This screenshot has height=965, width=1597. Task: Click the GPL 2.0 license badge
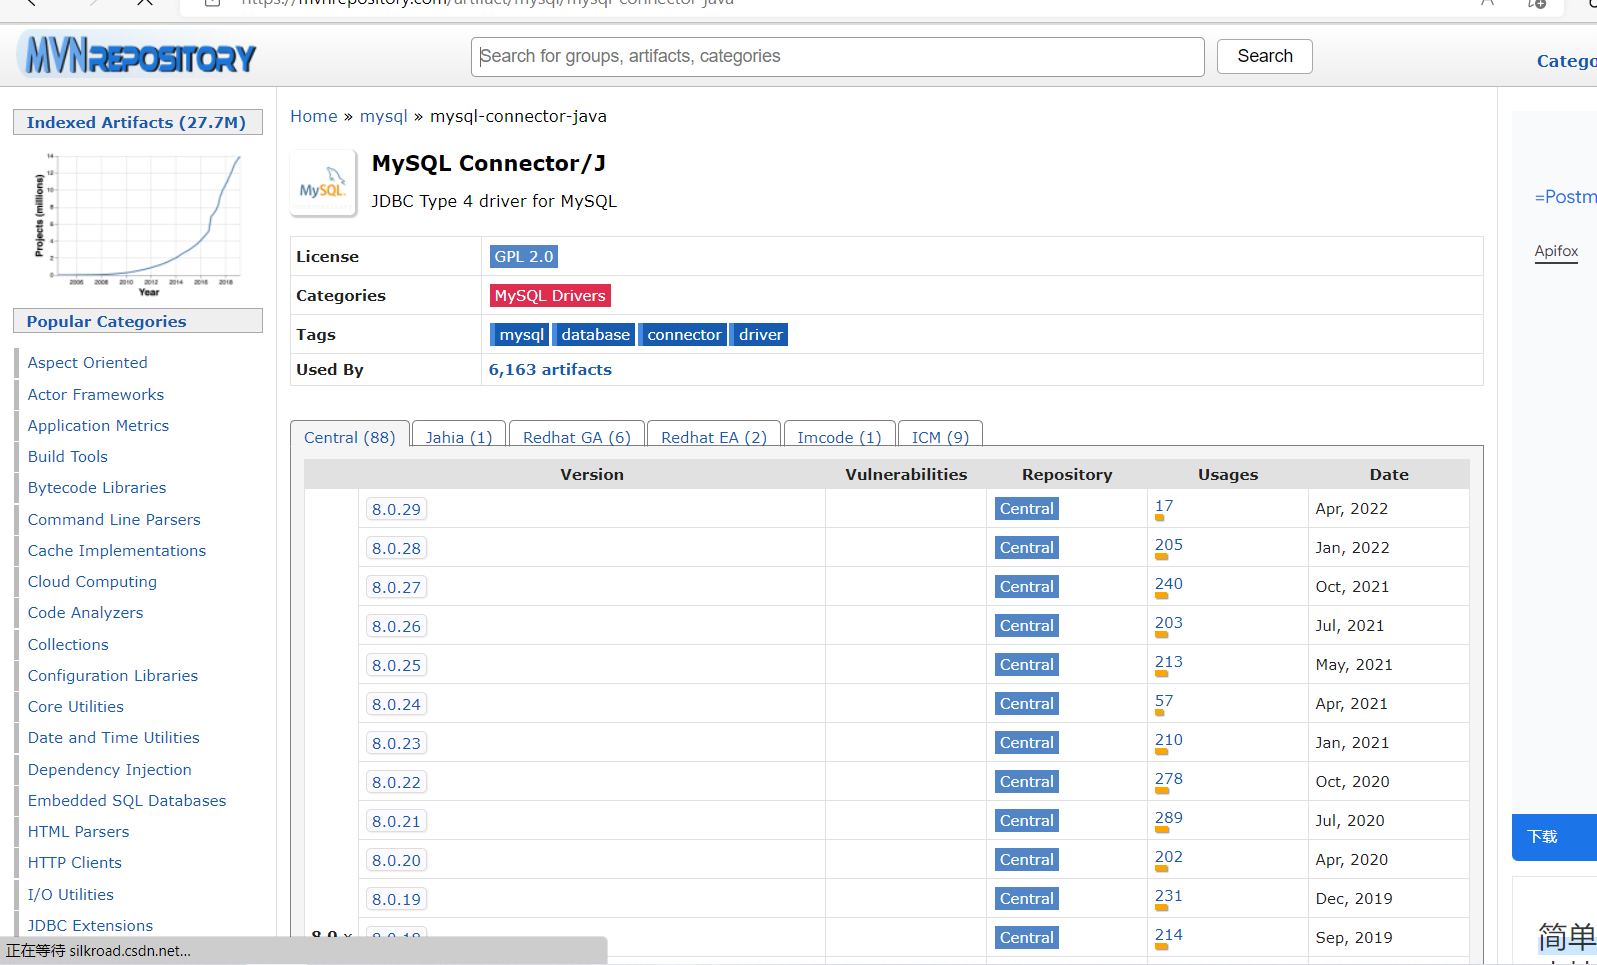pos(524,256)
